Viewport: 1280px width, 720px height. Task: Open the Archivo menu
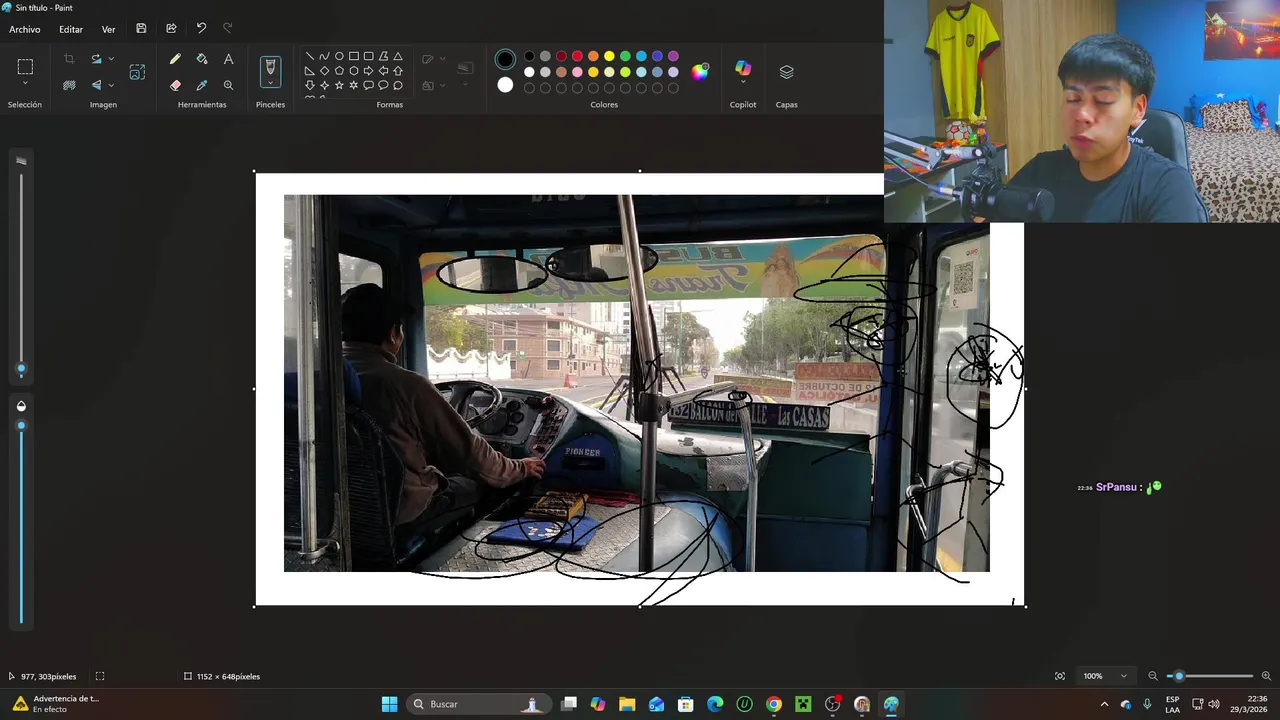[x=25, y=29]
